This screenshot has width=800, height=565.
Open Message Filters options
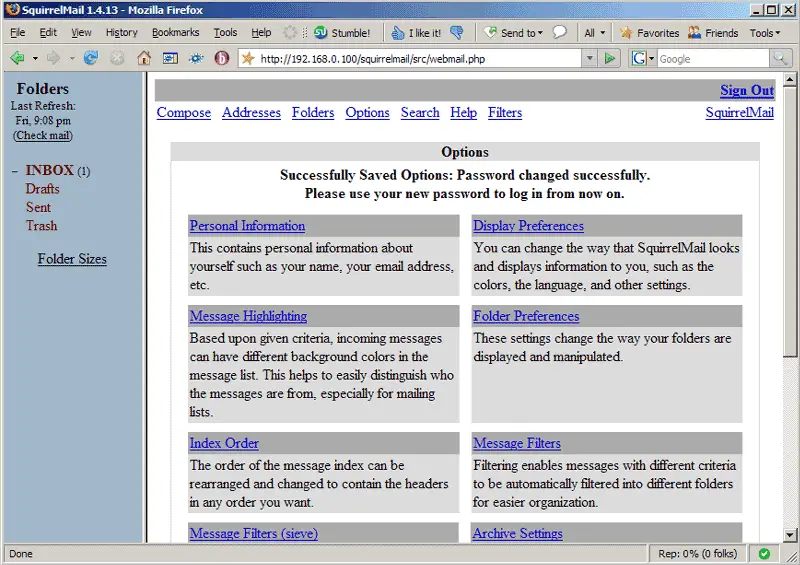tap(517, 443)
